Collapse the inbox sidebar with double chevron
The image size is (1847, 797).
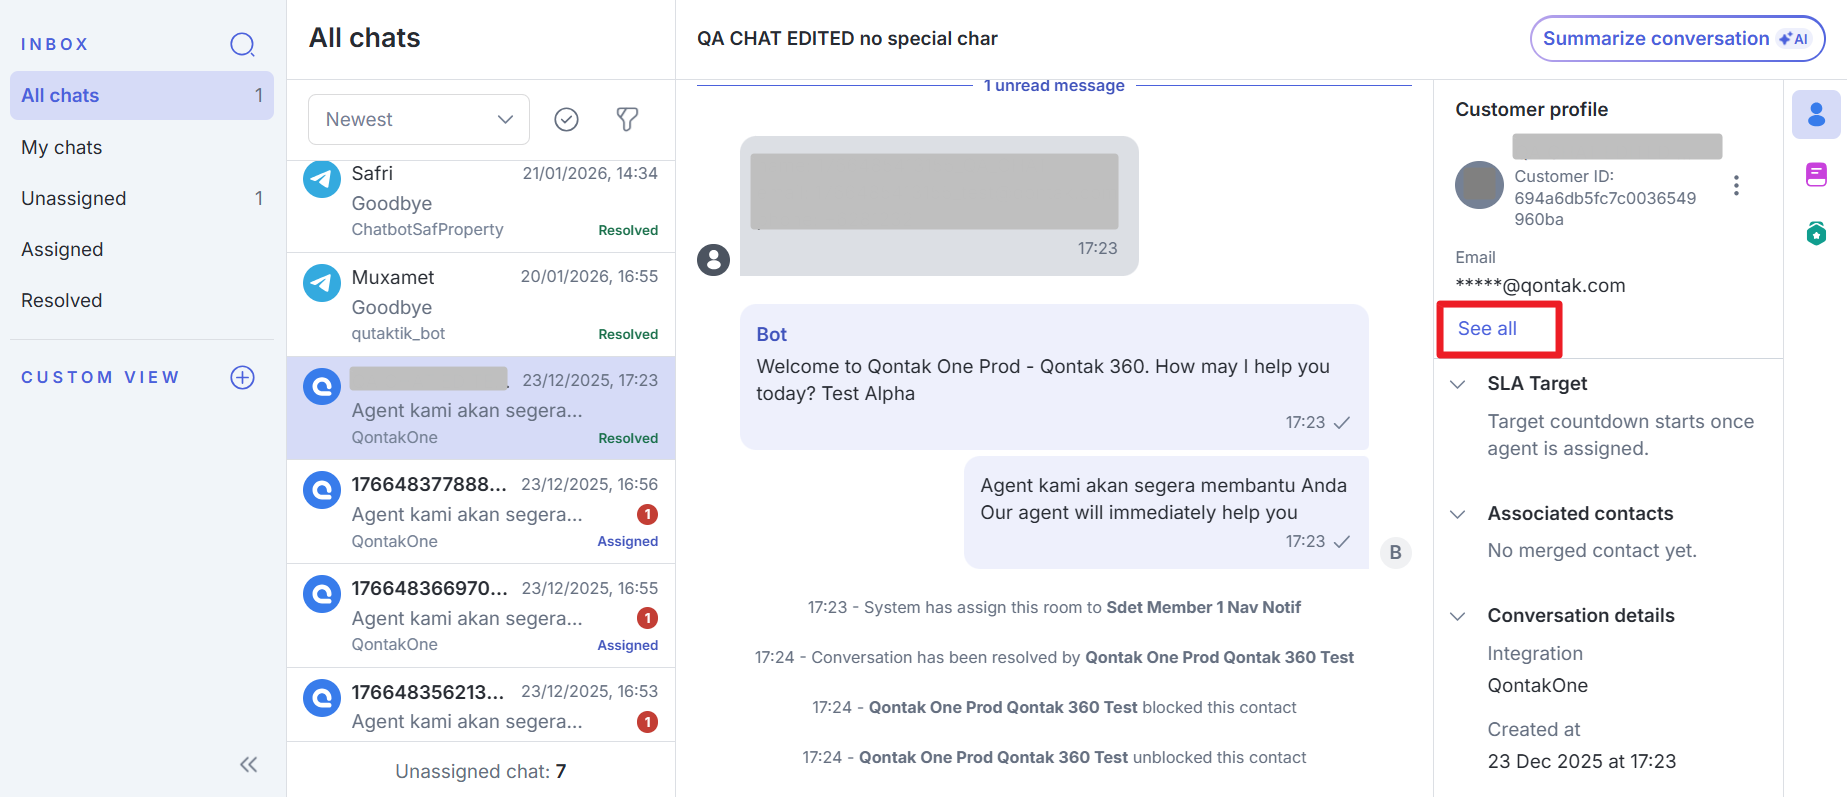(x=249, y=765)
